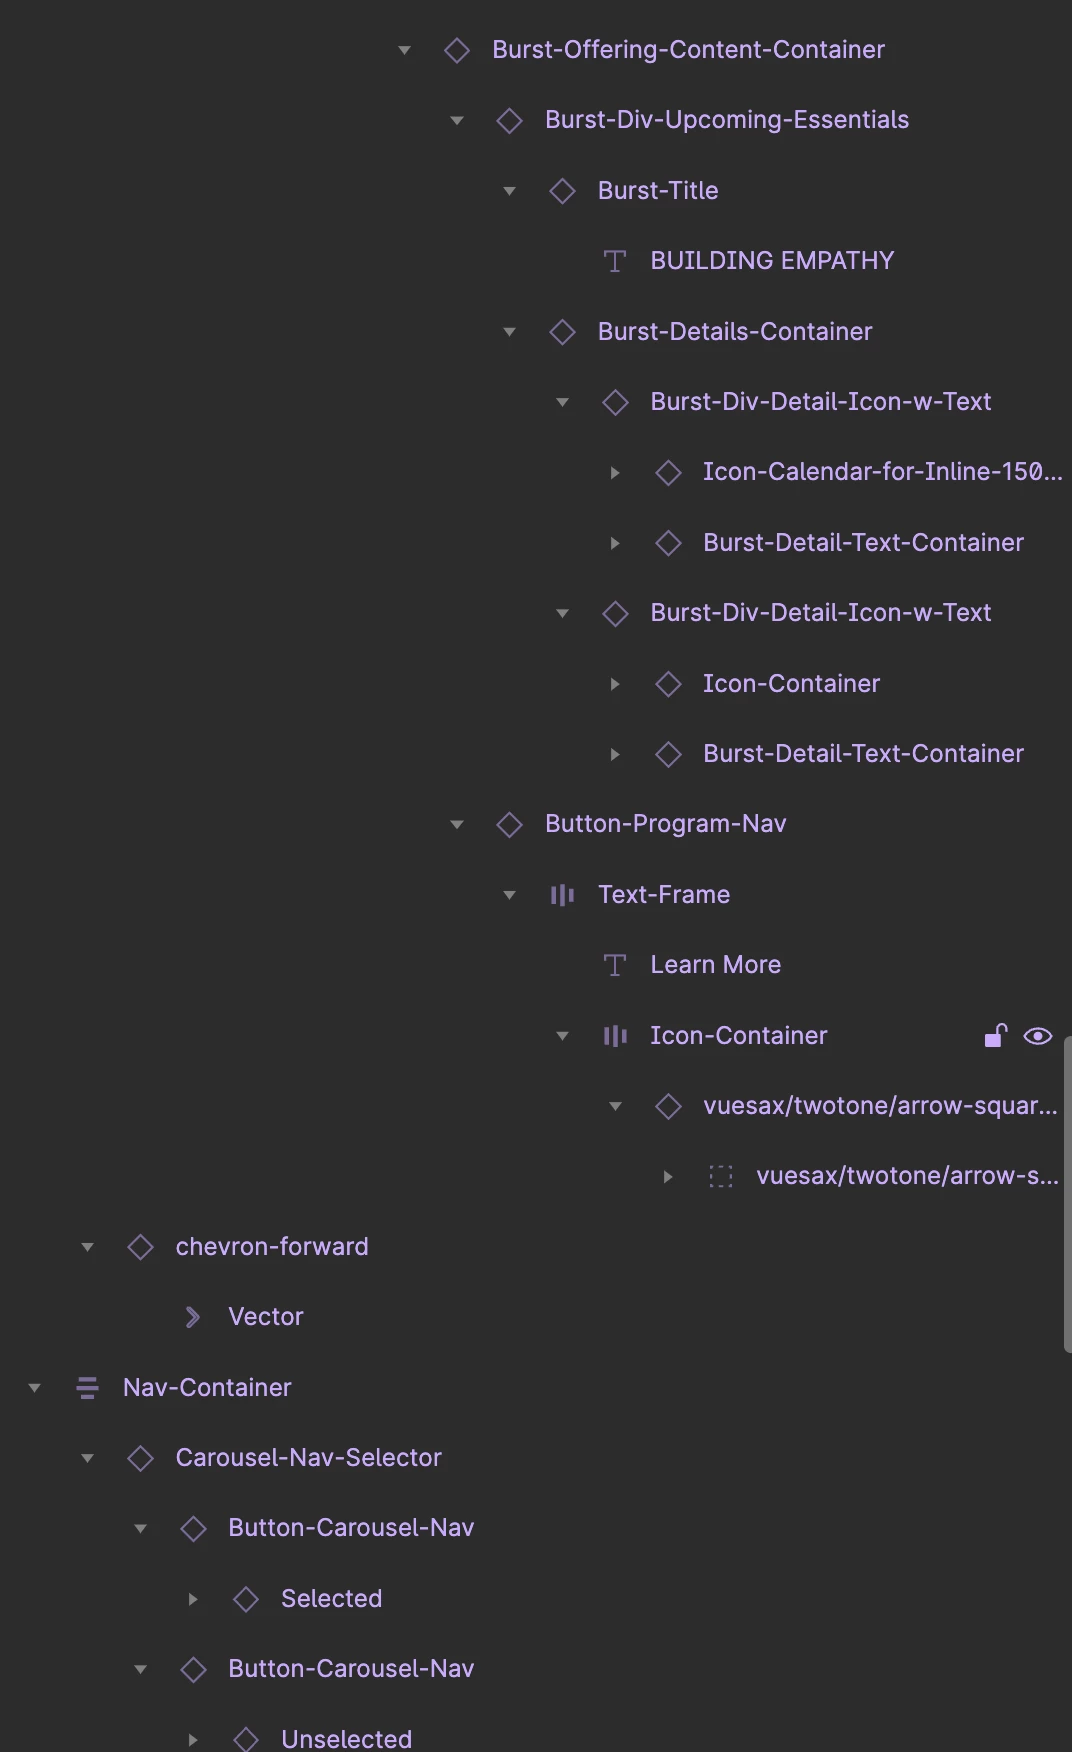Select the Vector layer name

click(265, 1317)
